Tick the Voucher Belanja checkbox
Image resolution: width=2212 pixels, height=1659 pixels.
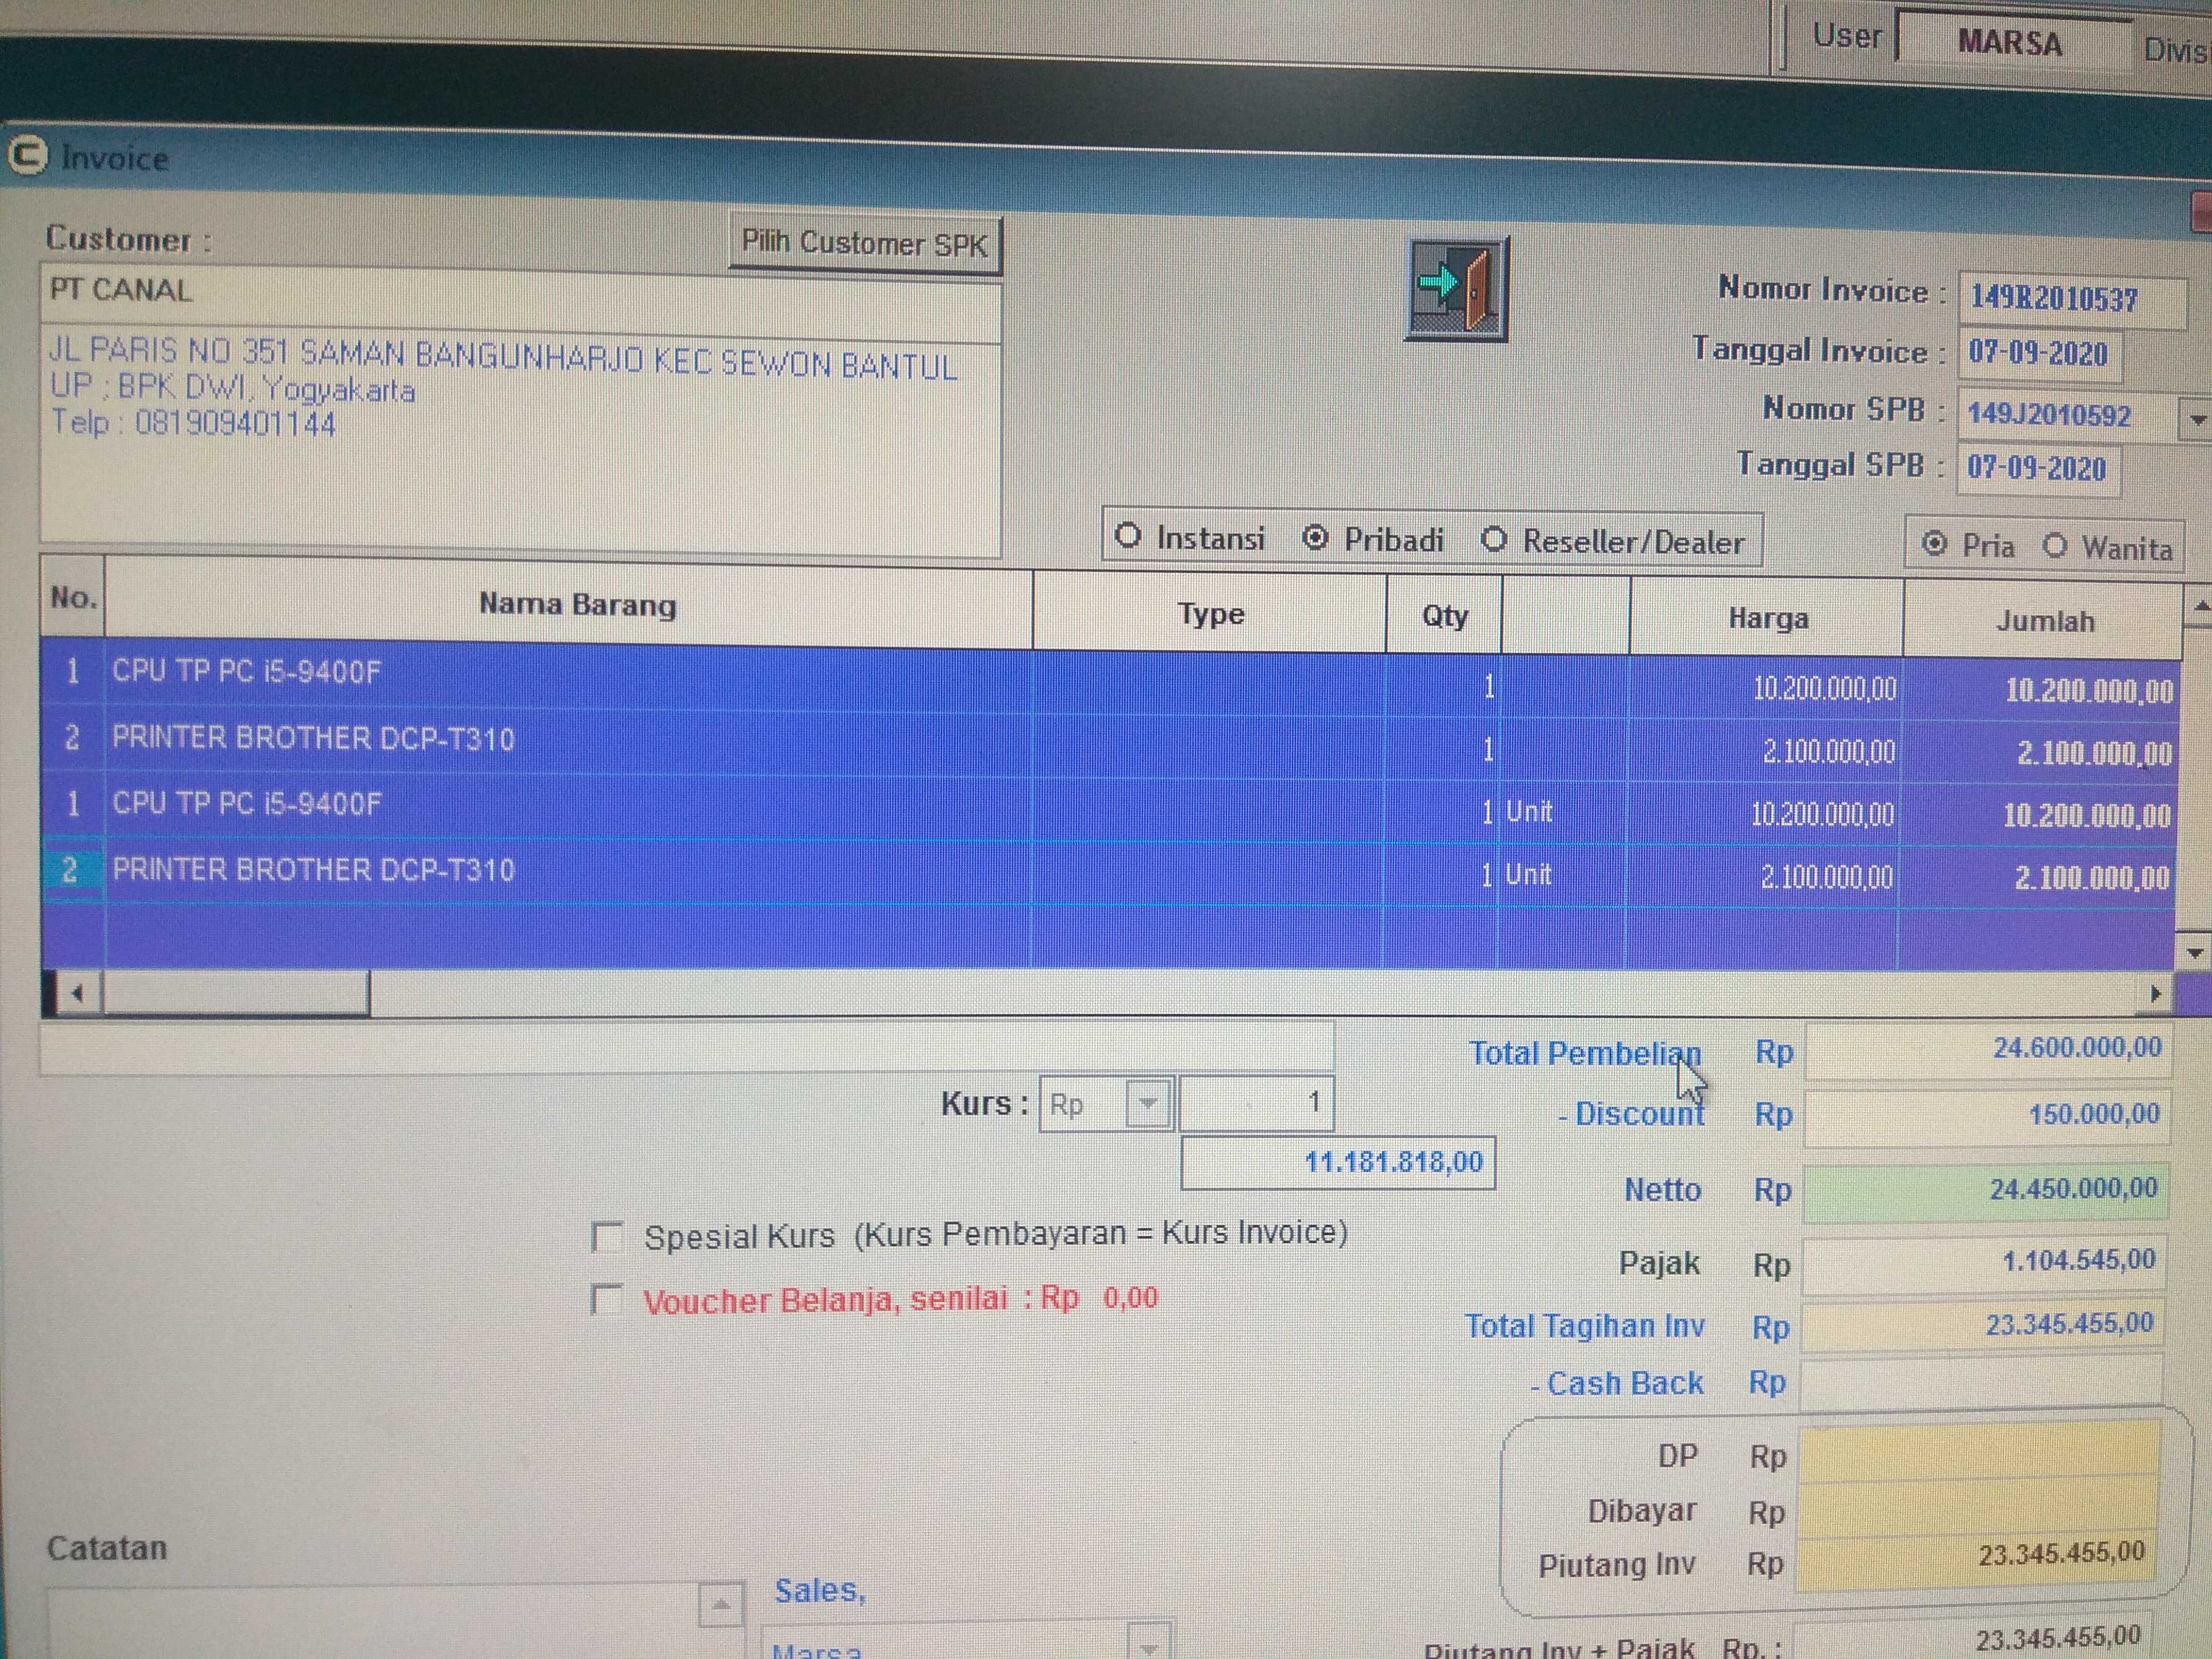coord(606,1299)
